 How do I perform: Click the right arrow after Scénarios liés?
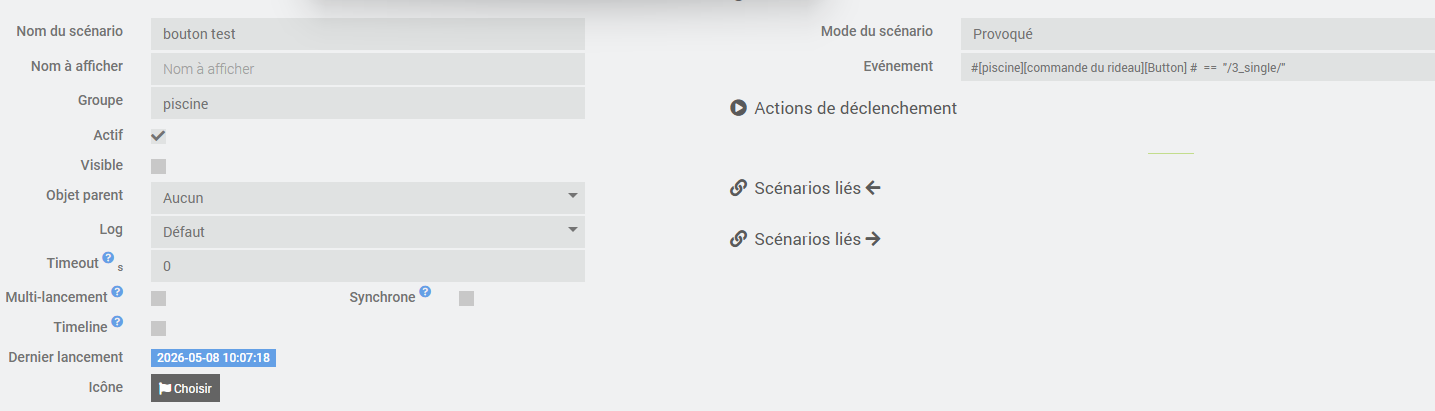click(x=873, y=239)
